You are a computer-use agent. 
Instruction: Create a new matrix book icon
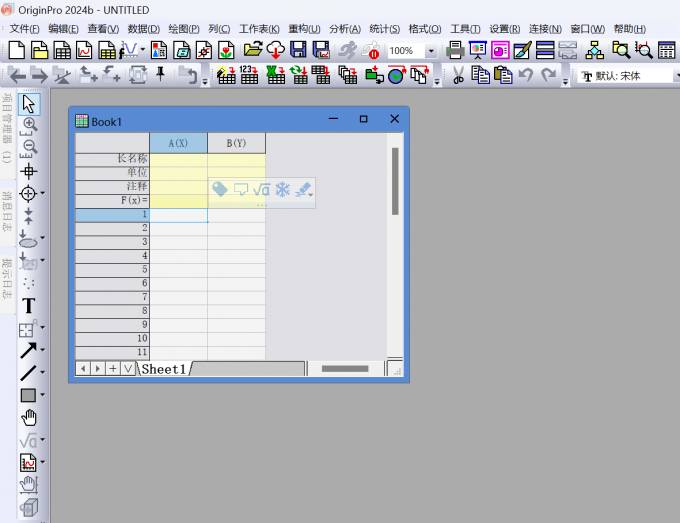[x=107, y=50]
